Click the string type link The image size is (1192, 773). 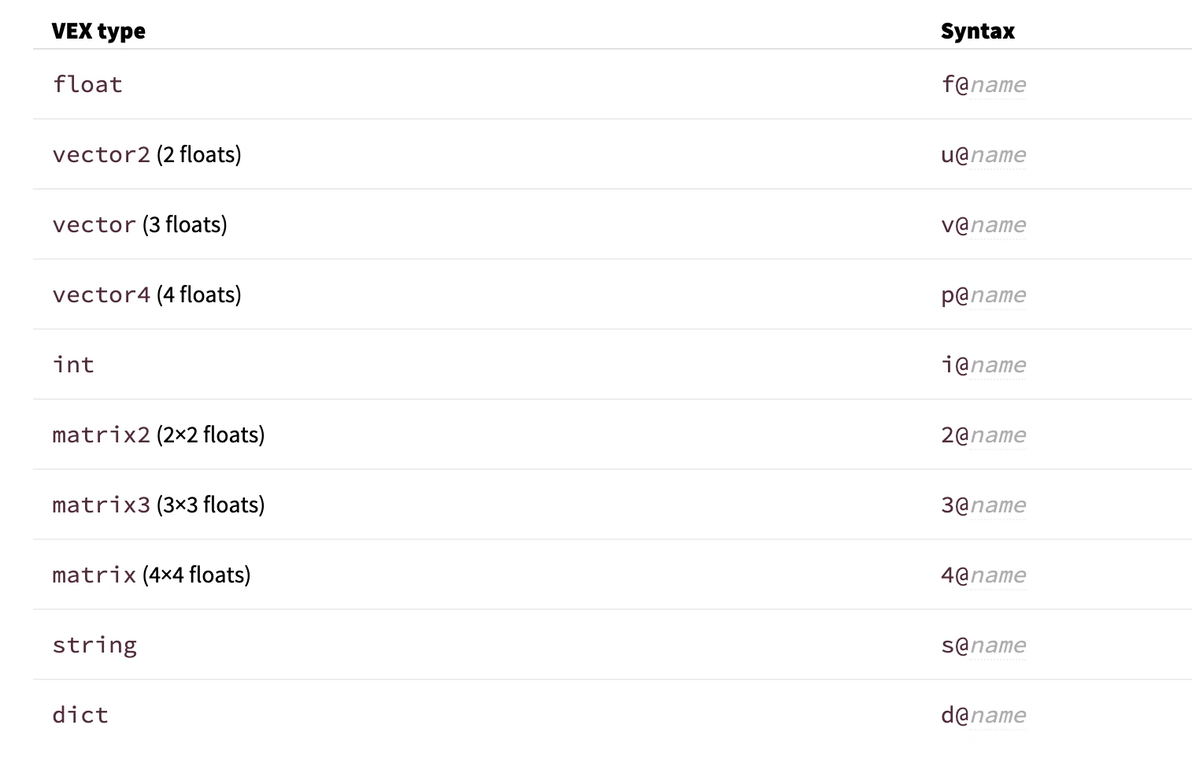[x=95, y=645]
